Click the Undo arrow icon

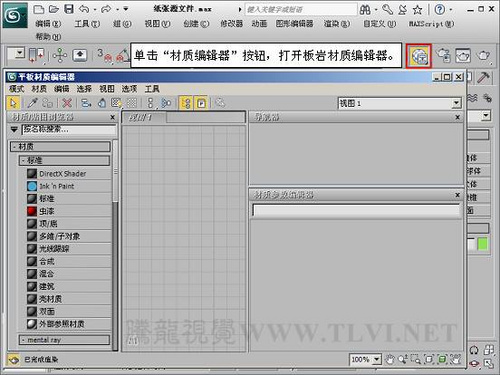(84, 9)
